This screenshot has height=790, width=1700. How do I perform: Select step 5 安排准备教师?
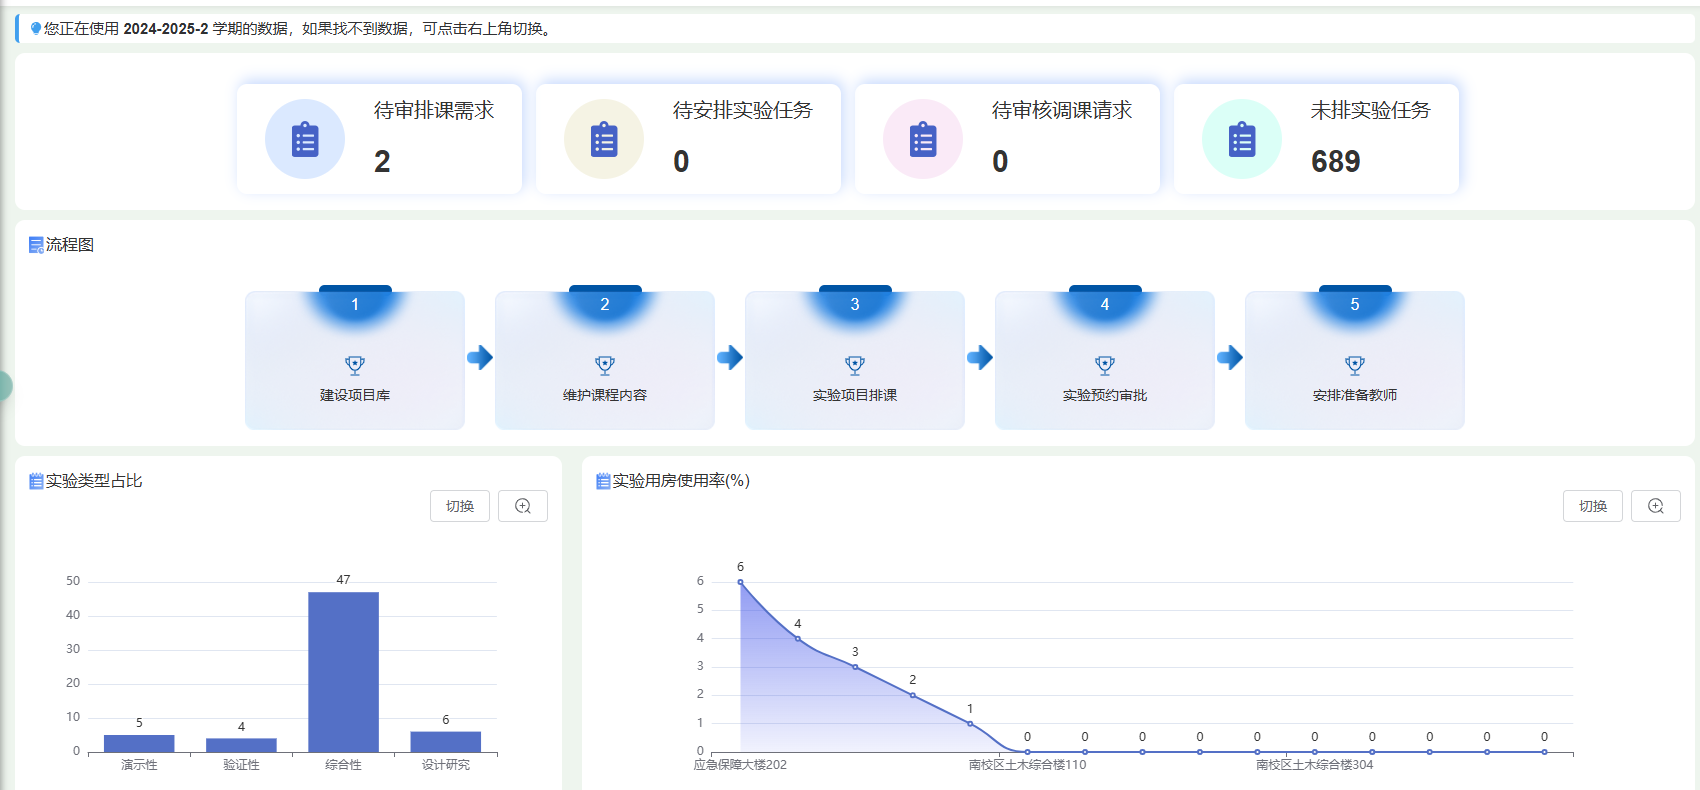tap(1355, 360)
